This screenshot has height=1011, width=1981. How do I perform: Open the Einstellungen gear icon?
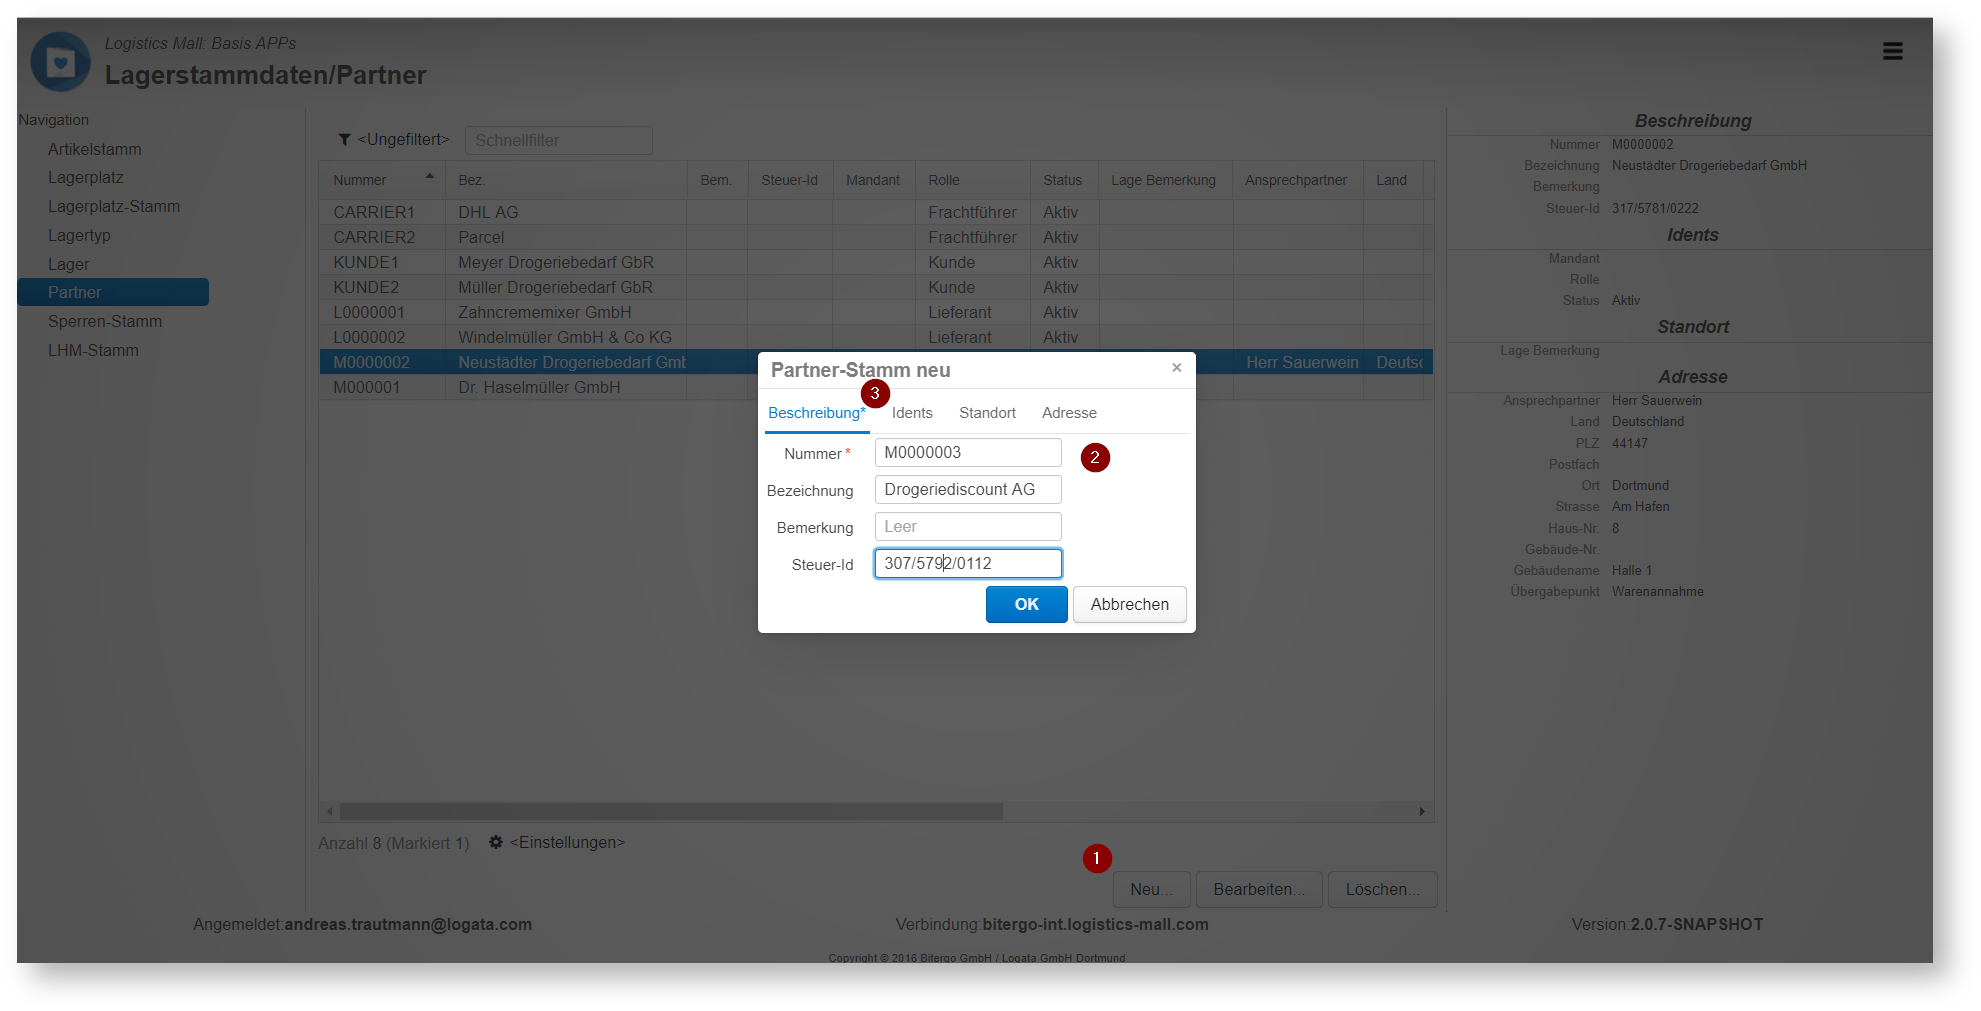495,843
